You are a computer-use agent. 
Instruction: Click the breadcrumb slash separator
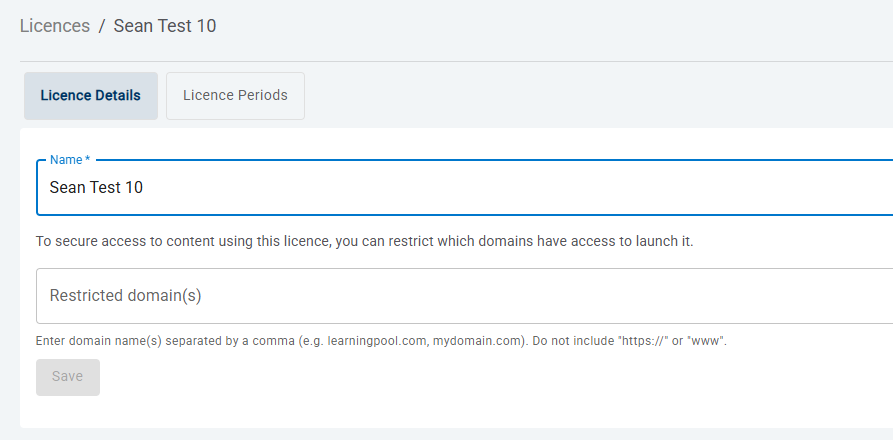[x=102, y=26]
